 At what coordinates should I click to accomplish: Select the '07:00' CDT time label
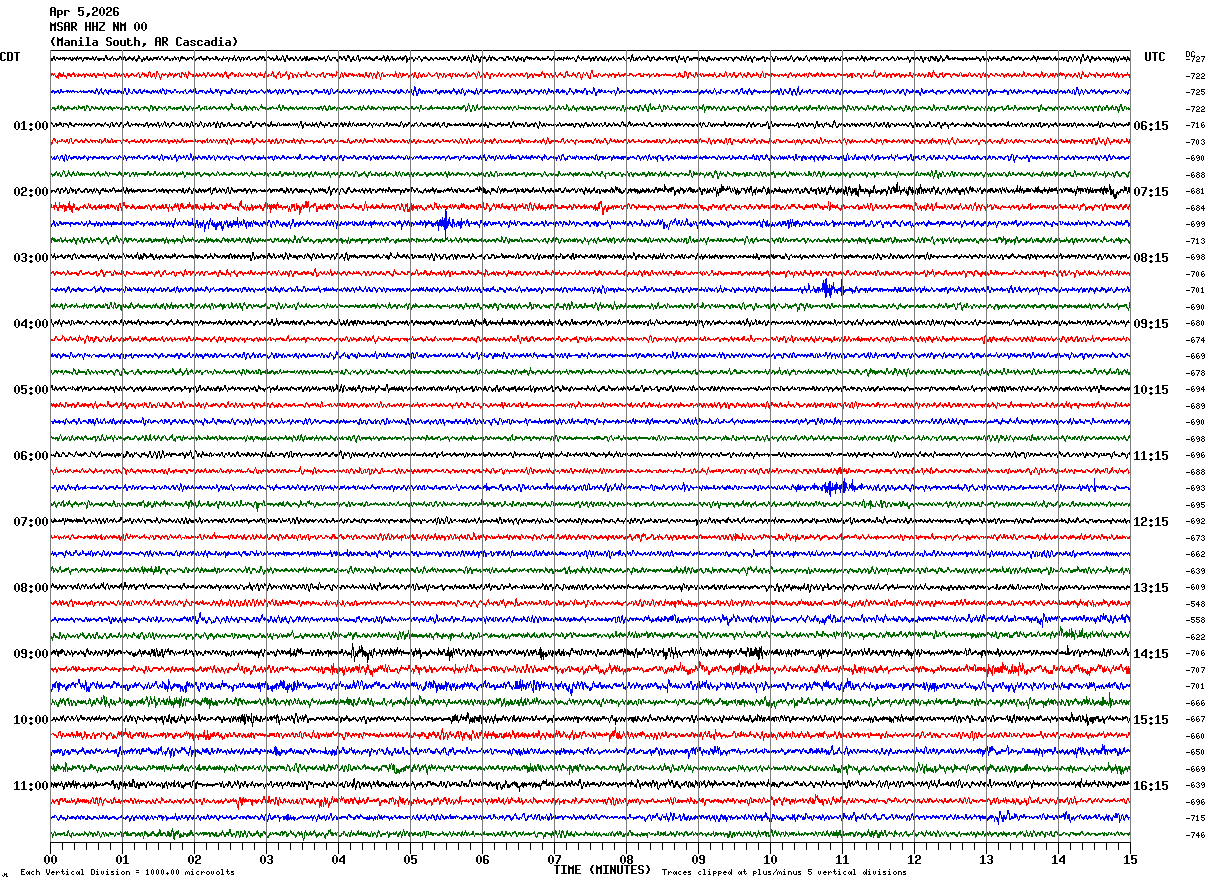click(31, 522)
